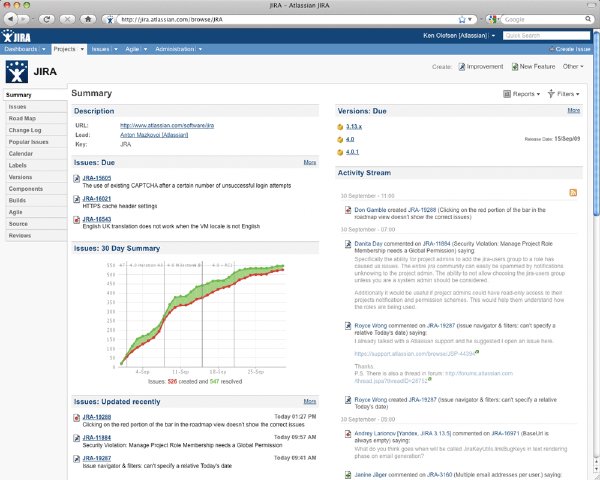Click the New Feature issue type icon
The height and width of the screenshot is (480, 600).
click(x=515, y=67)
